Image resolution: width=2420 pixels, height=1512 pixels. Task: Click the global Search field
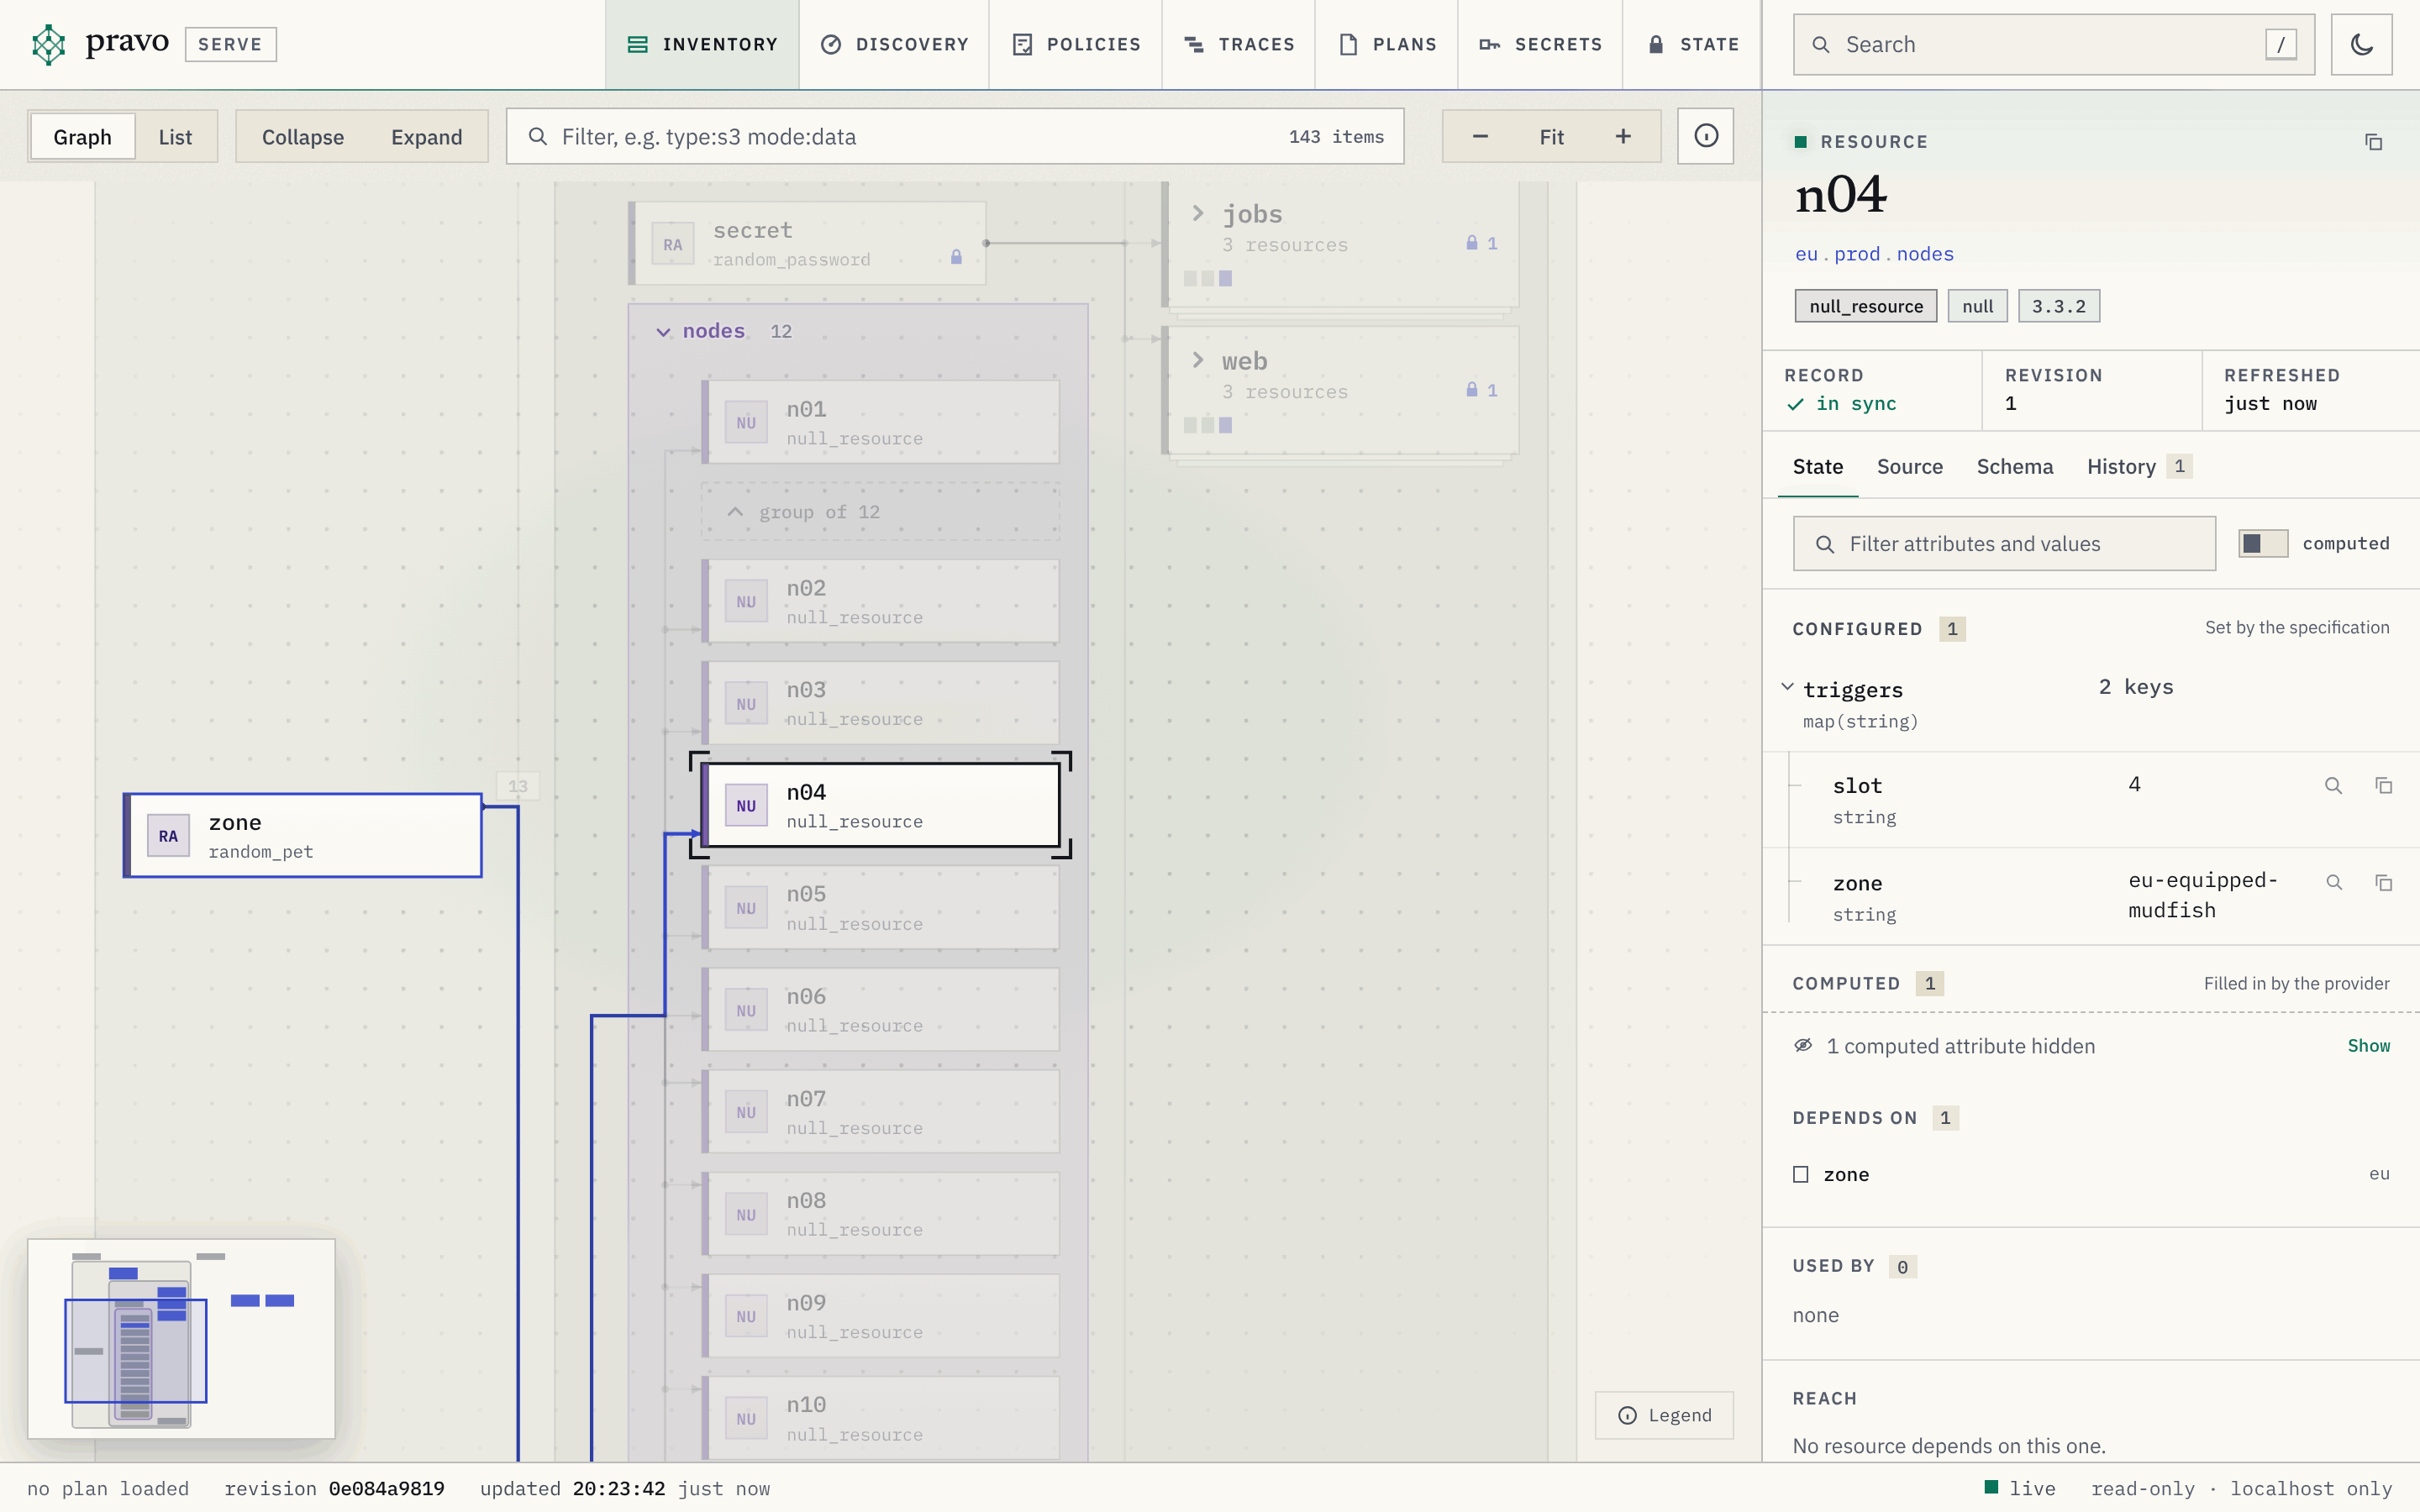tap(2053, 44)
